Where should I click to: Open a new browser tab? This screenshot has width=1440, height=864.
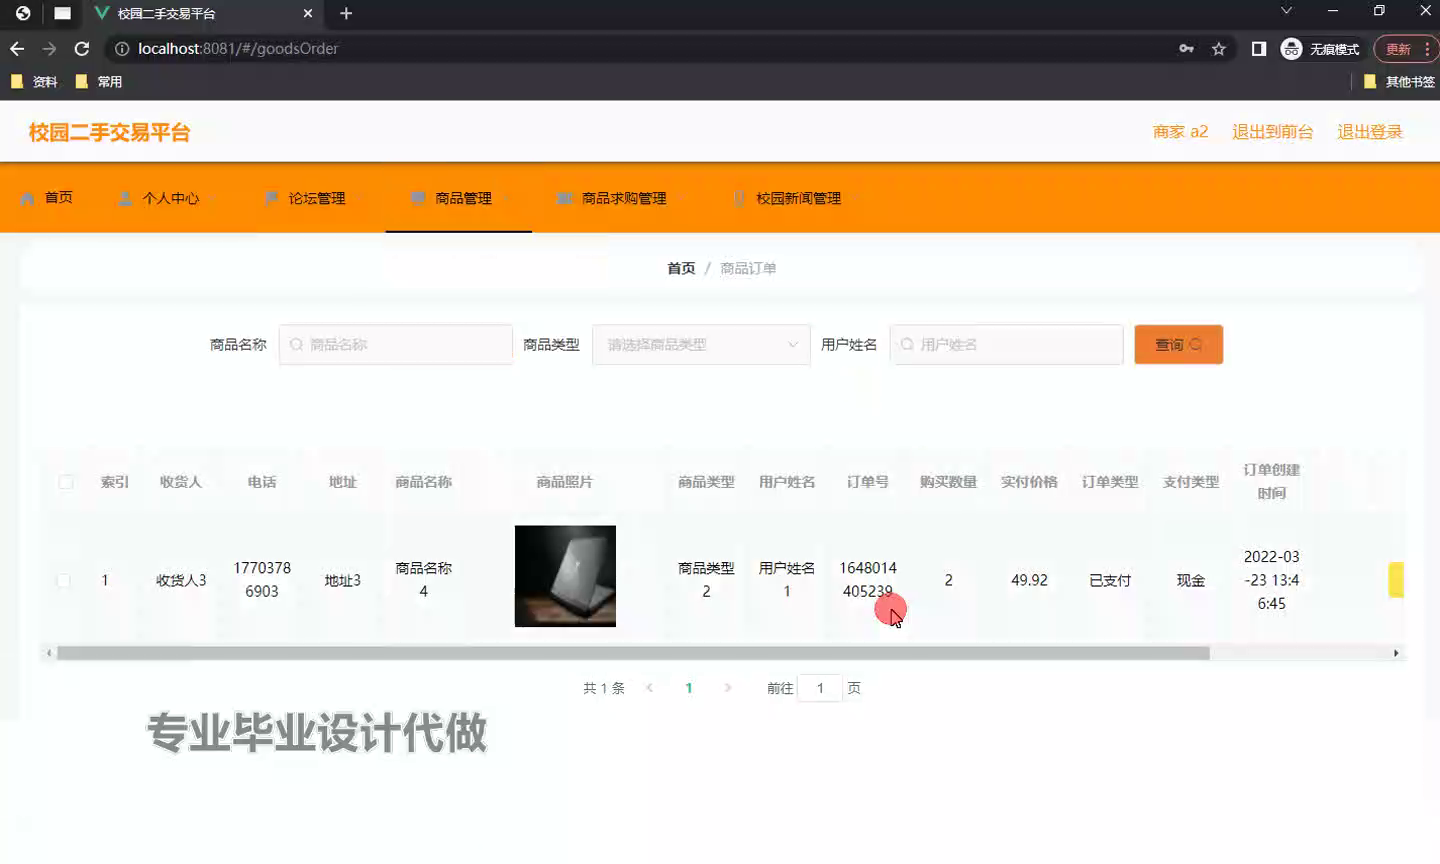click(x=346, y=13)
